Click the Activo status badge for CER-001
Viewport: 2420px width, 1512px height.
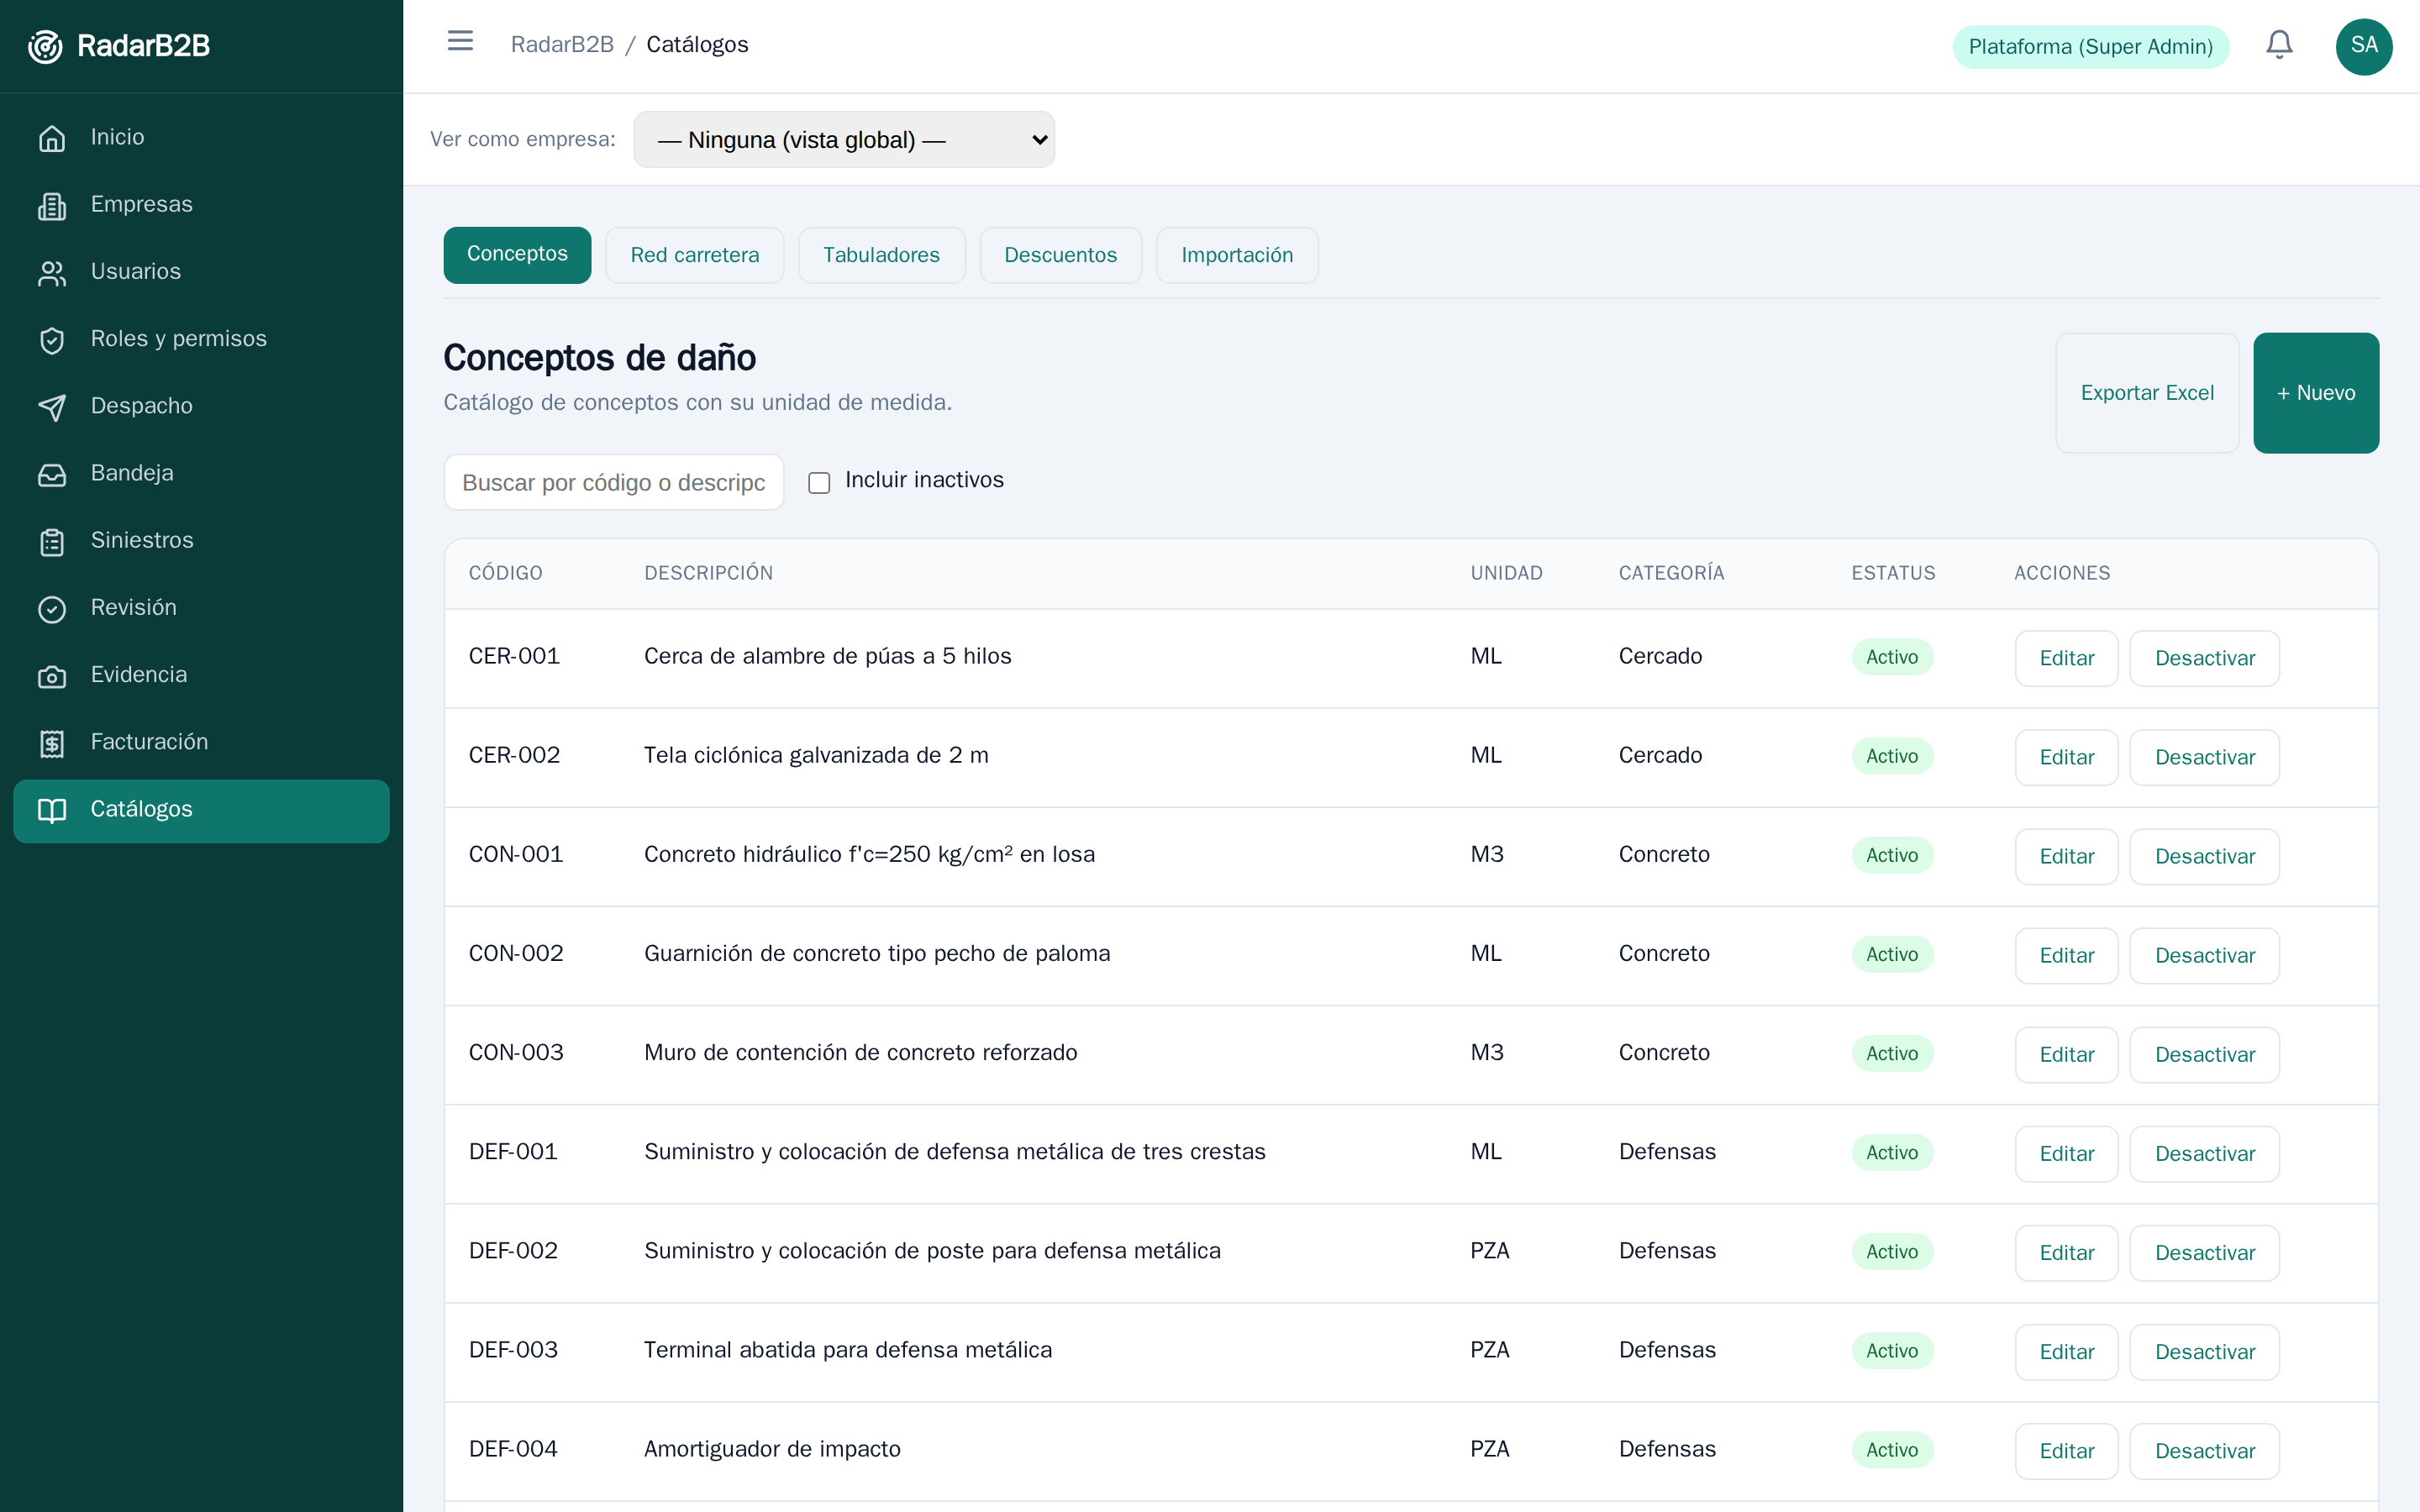[x=1892, y=657]
